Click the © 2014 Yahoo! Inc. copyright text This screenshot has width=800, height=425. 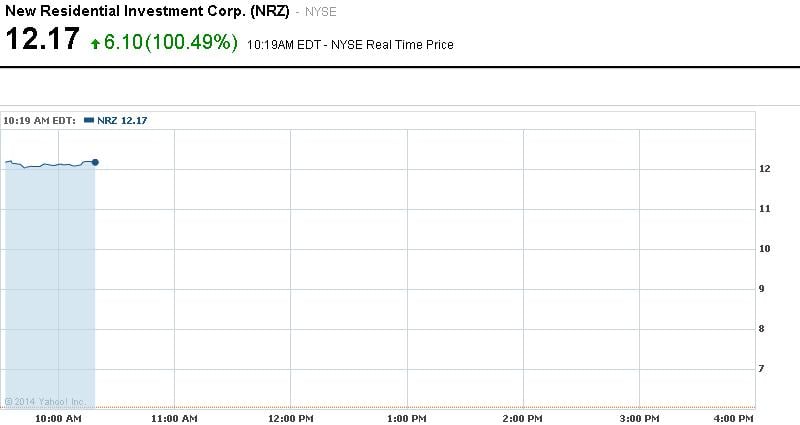click(x=45, y=402)
